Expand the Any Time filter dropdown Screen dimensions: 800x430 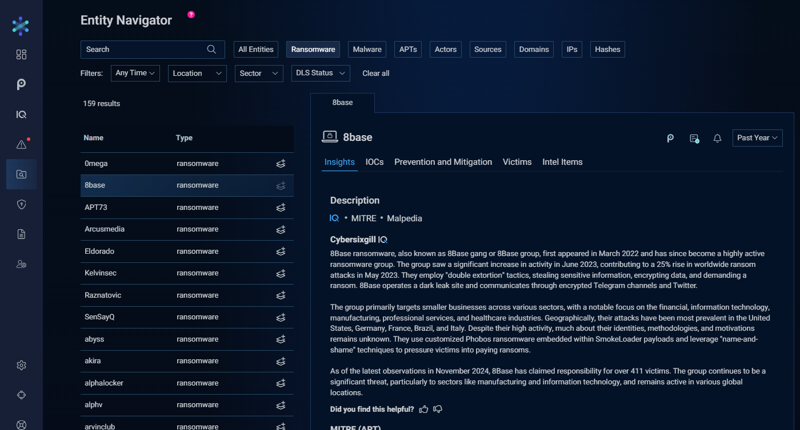(135, 73)
